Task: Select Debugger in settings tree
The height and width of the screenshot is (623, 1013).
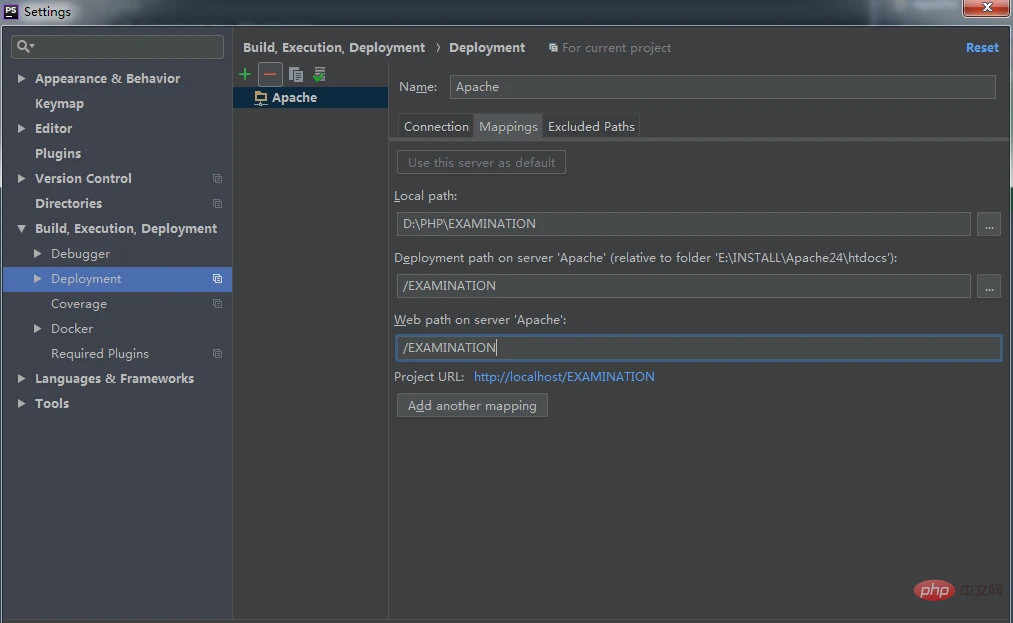Action: [81, 253]
